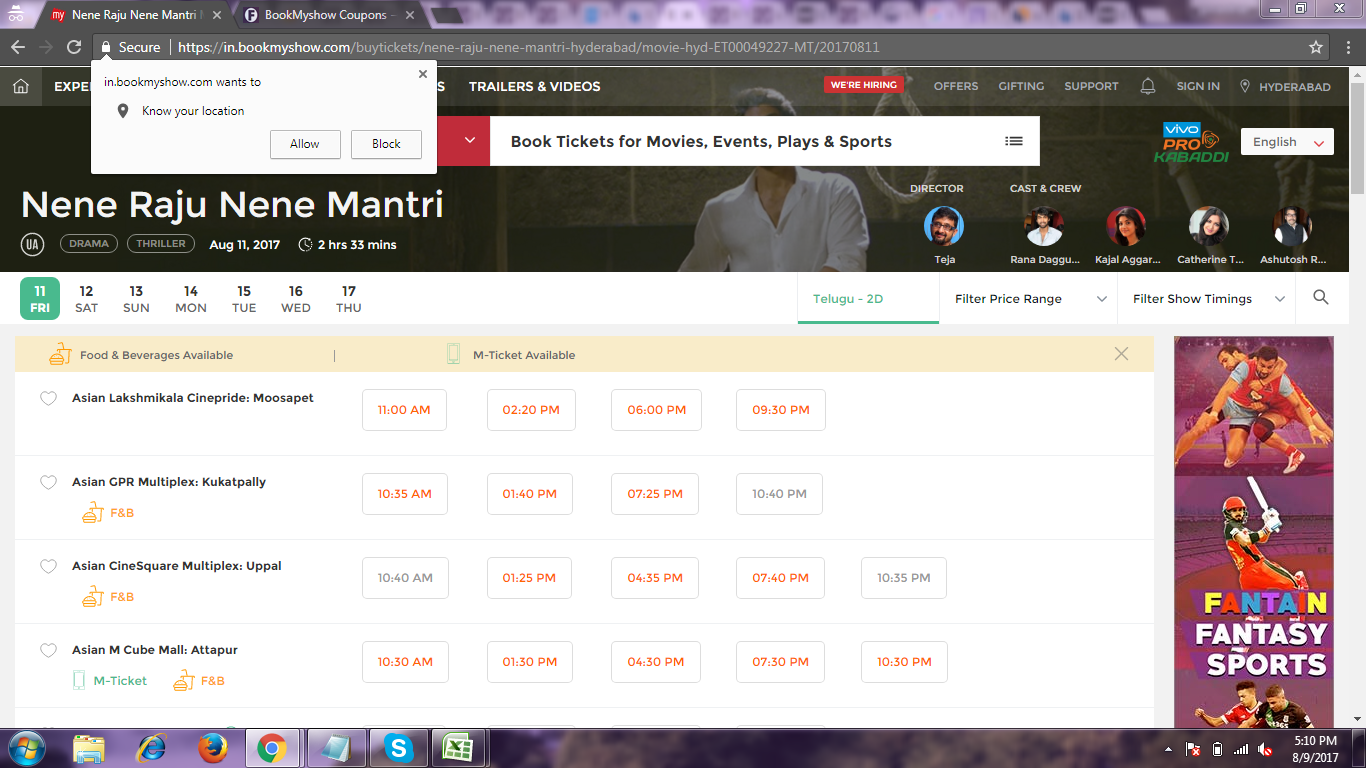This screenshot has height=768, width=1366.
Task: Go back using browser back arrow
Action: (x=18, y=47)
